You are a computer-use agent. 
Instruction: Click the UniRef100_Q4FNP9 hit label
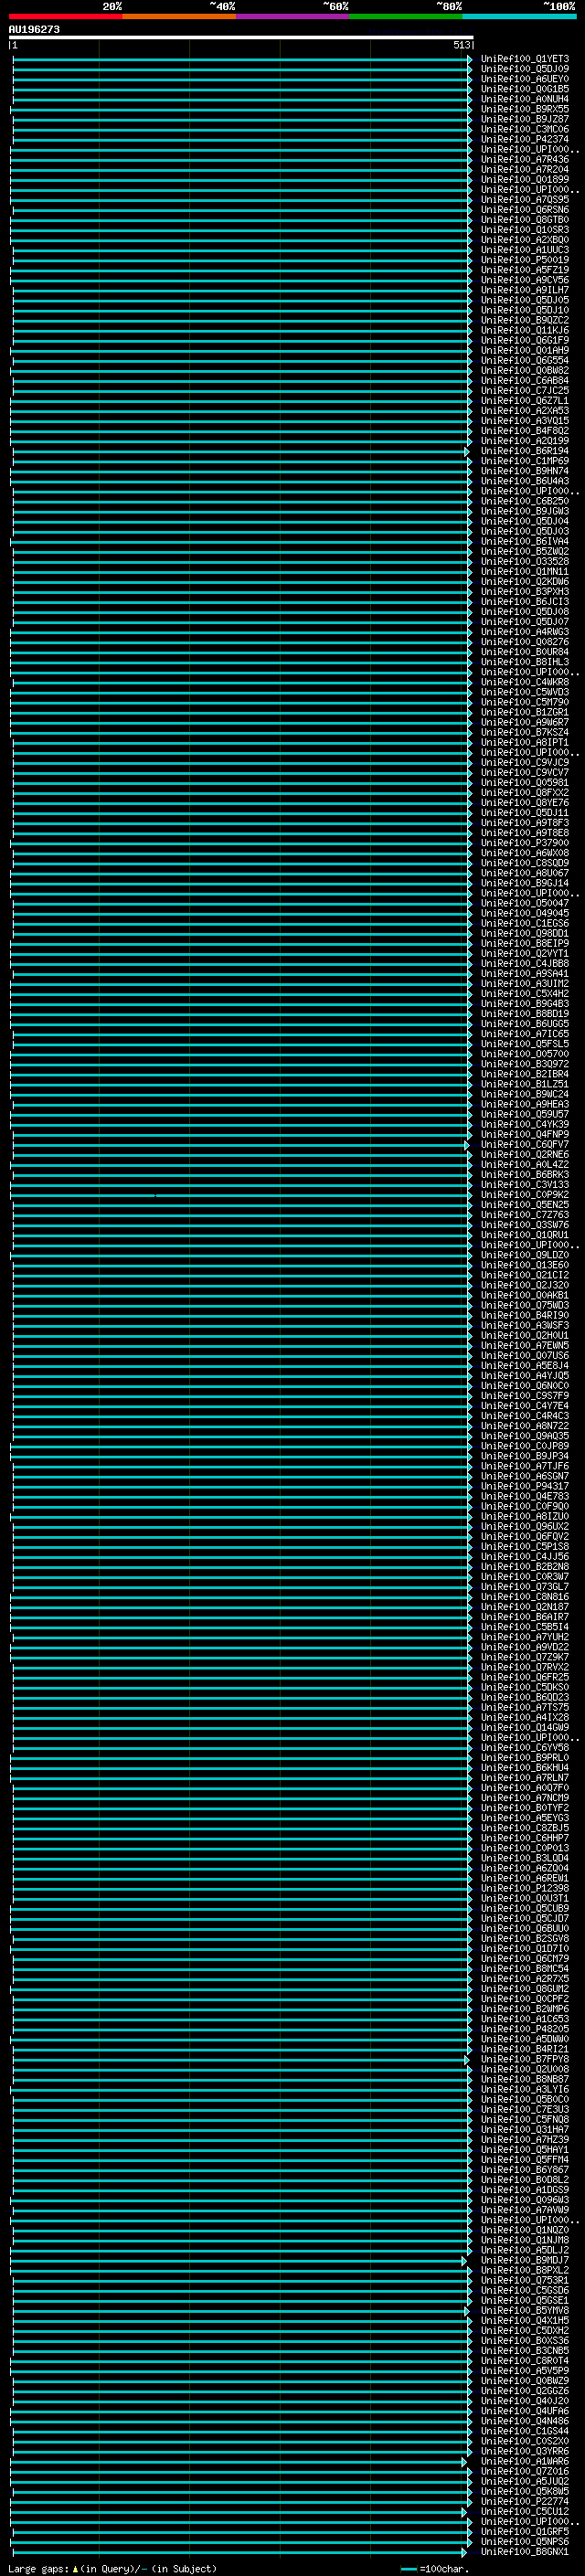tap(525, 1135)
